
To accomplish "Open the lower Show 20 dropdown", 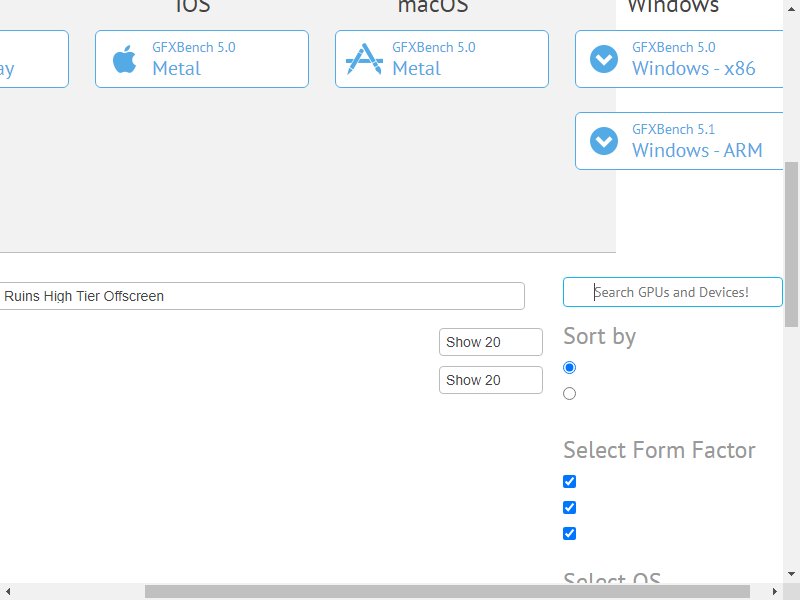I will coord(491,380).
